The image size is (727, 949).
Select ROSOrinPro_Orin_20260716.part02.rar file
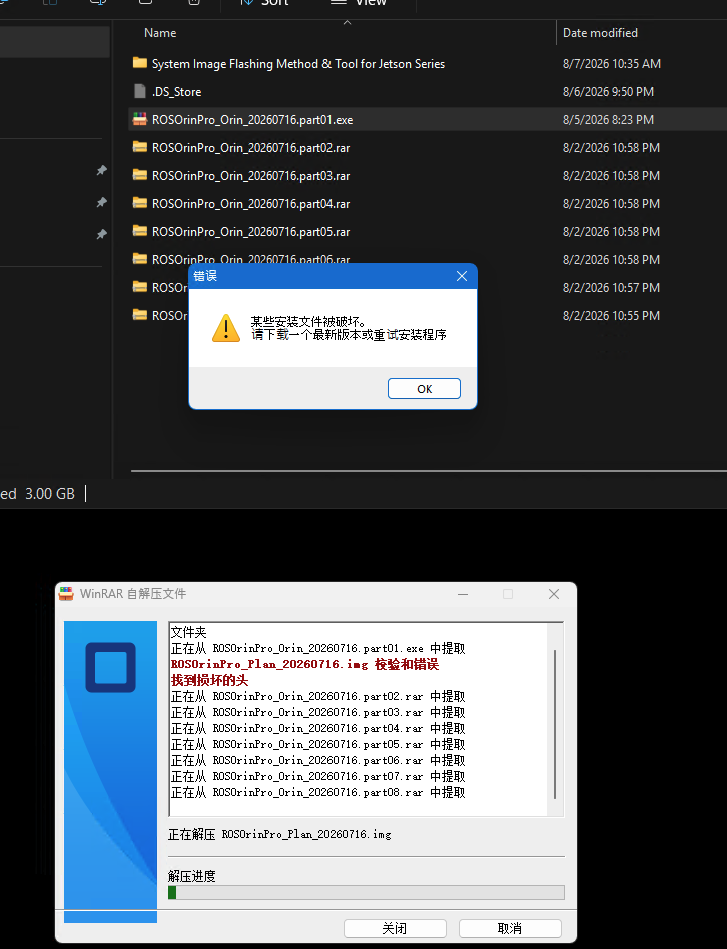pos(251,147)
